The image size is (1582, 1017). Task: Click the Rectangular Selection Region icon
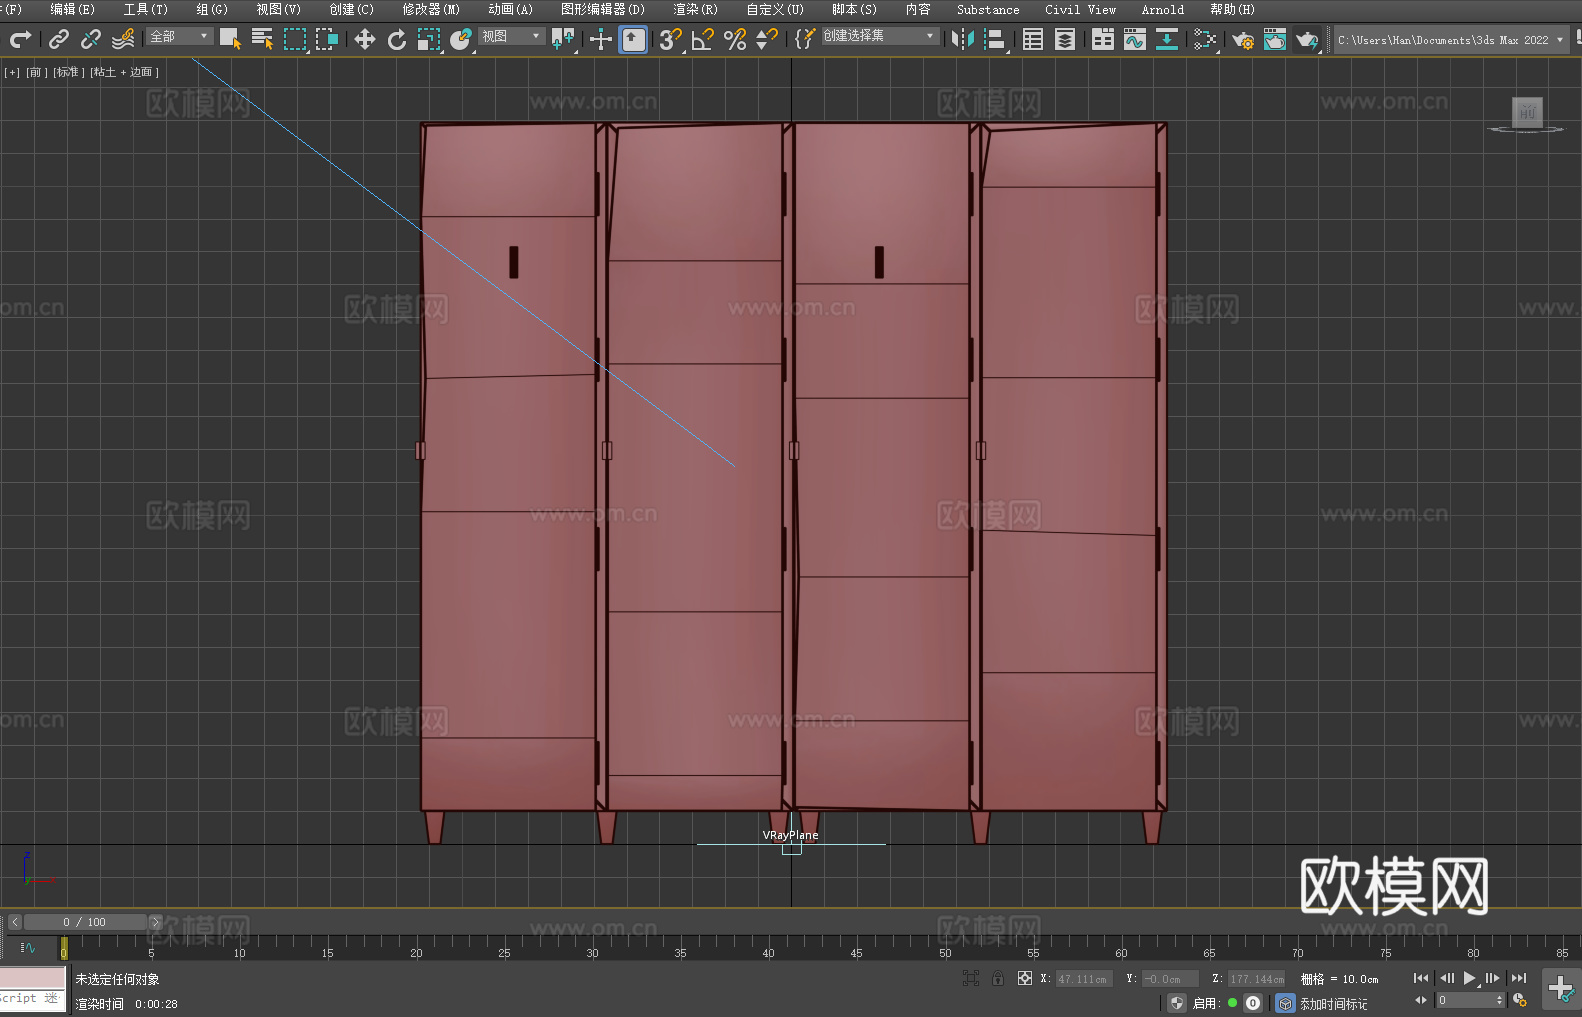(295, 39)
